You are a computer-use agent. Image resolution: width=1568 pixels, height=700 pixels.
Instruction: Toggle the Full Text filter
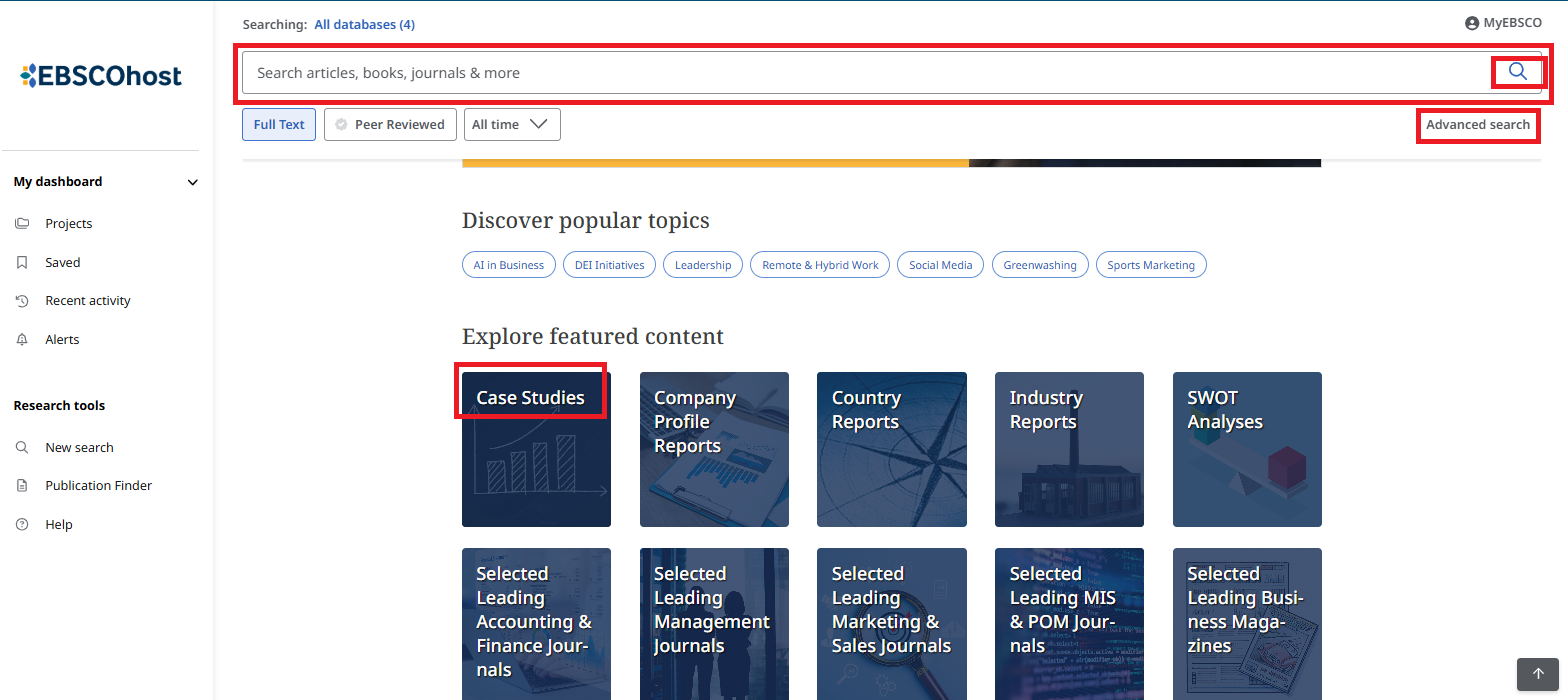[x=279, y=125]
